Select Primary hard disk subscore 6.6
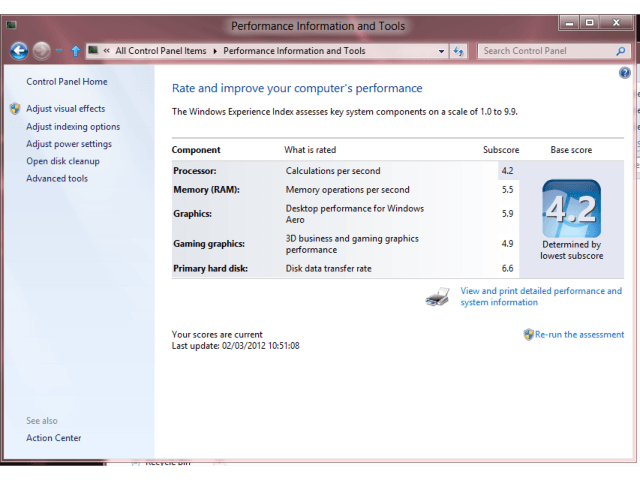Image resolution: width=640 pixels, height=480 pixels. (507, 269)
